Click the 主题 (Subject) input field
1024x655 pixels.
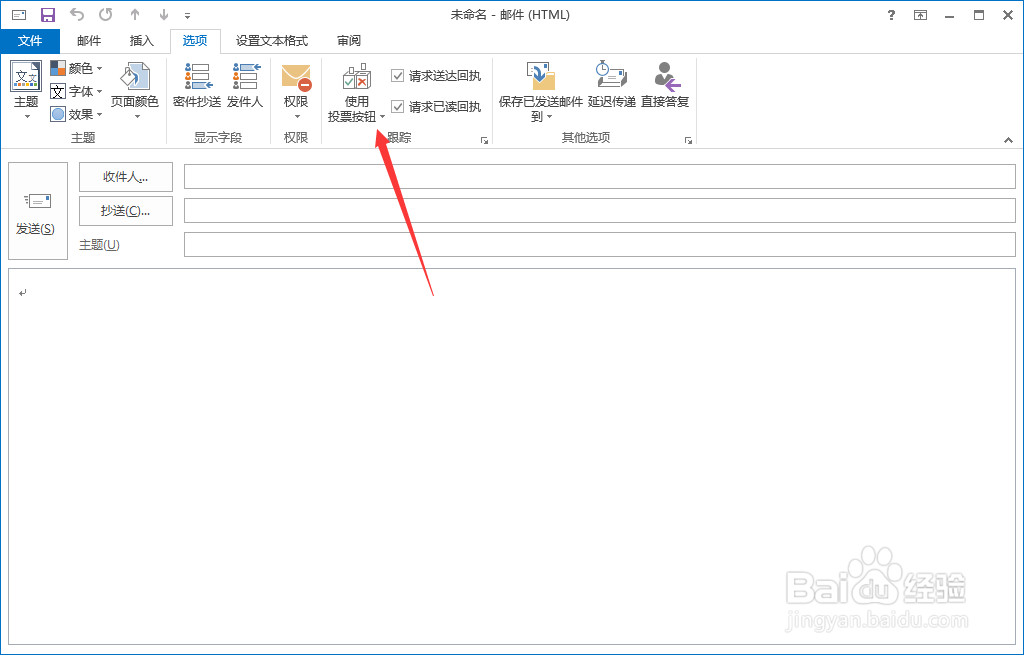[x=600, y=244]
